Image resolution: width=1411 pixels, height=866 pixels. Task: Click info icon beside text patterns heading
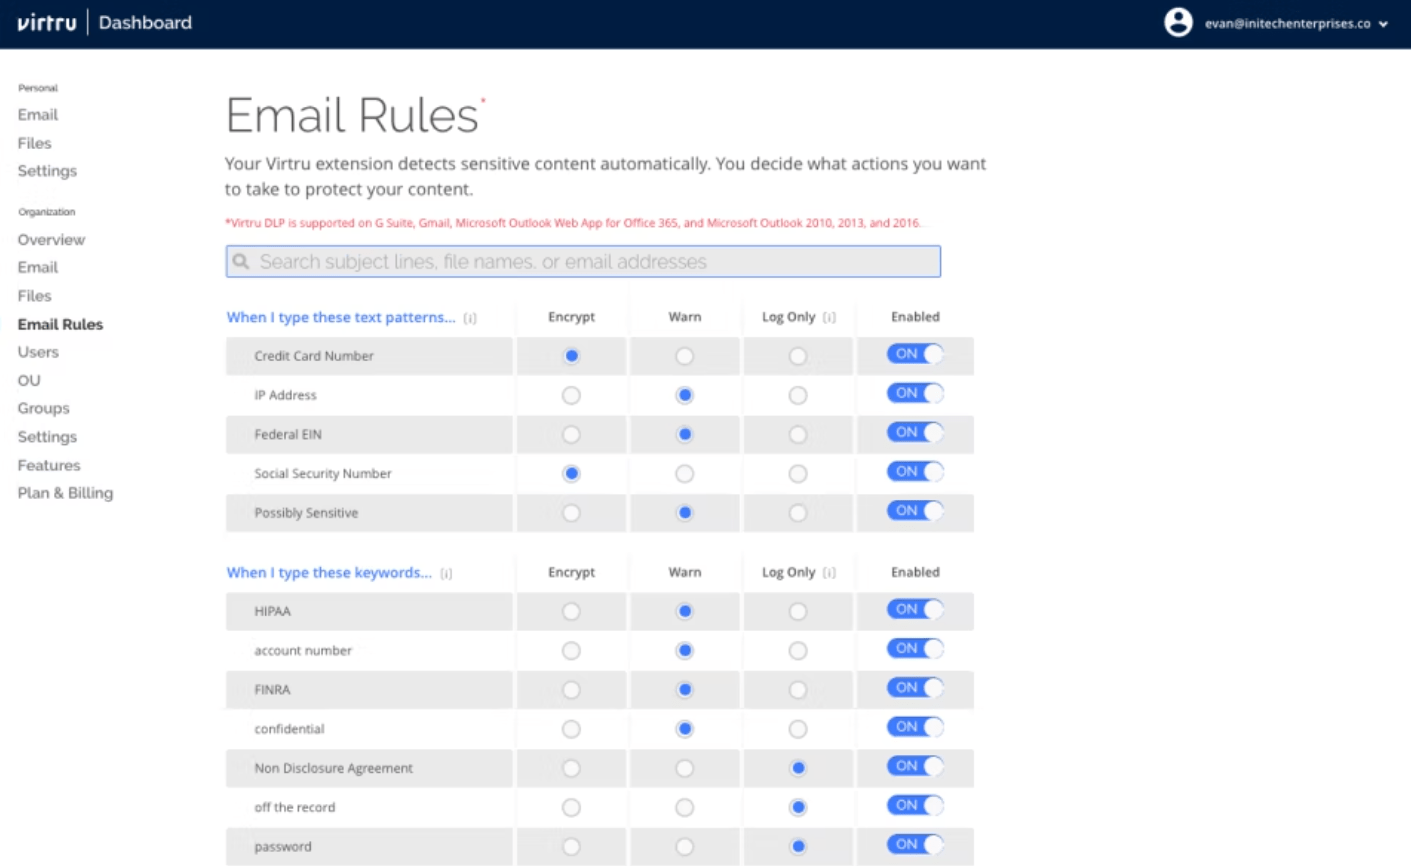(x=470, y=318)
